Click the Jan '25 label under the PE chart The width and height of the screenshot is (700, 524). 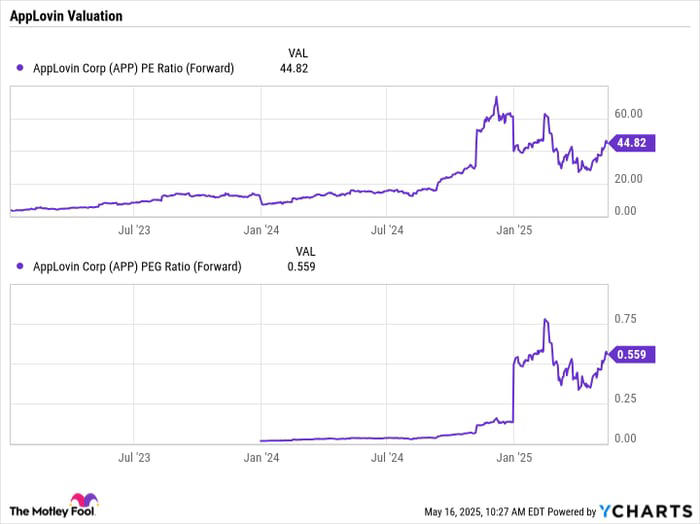click(x=514, y=230)
